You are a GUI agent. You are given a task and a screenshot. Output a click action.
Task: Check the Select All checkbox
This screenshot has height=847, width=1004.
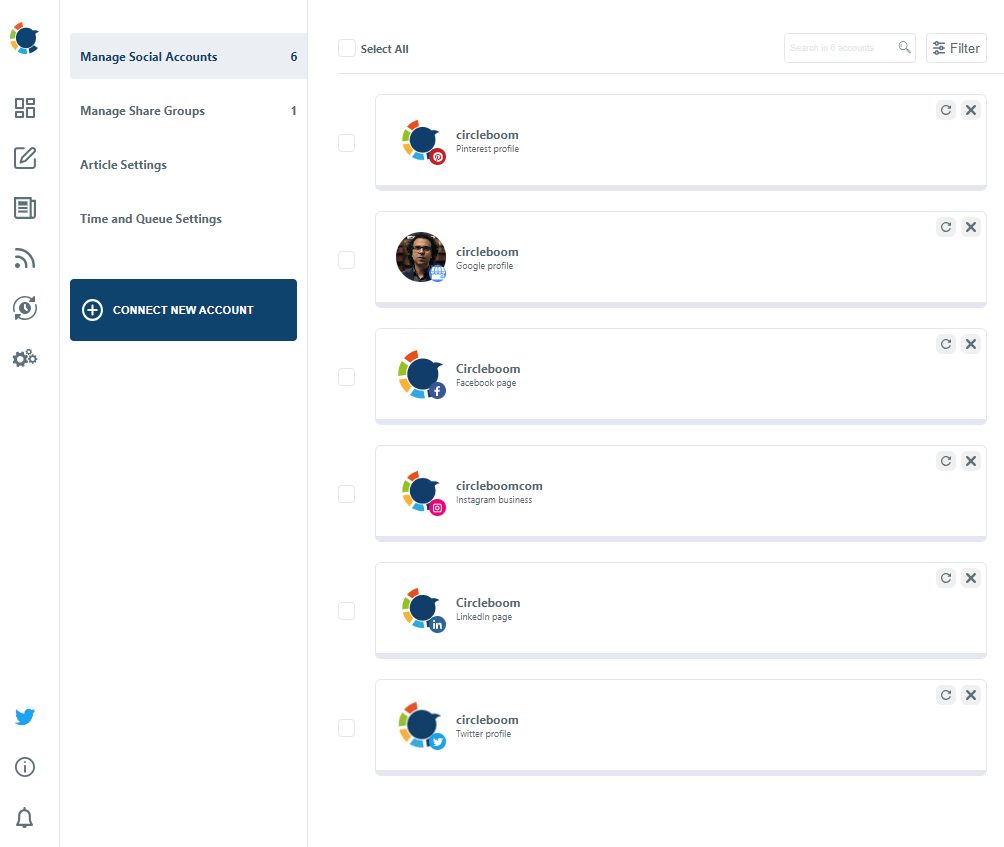tap(346, 47)
